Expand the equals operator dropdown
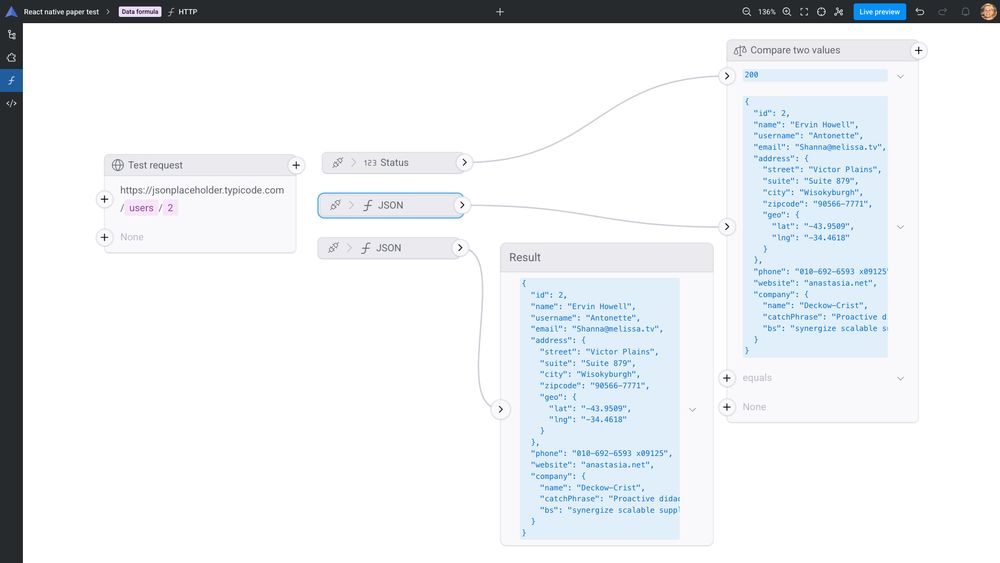 pos(900,378)
